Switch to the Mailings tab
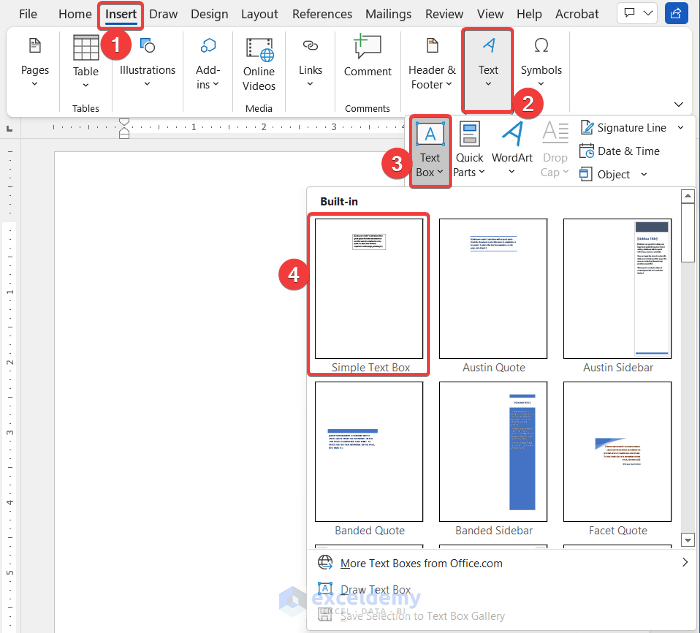This screenshot has width=700, height=633. pyautogui.click(x=388, y=14)
